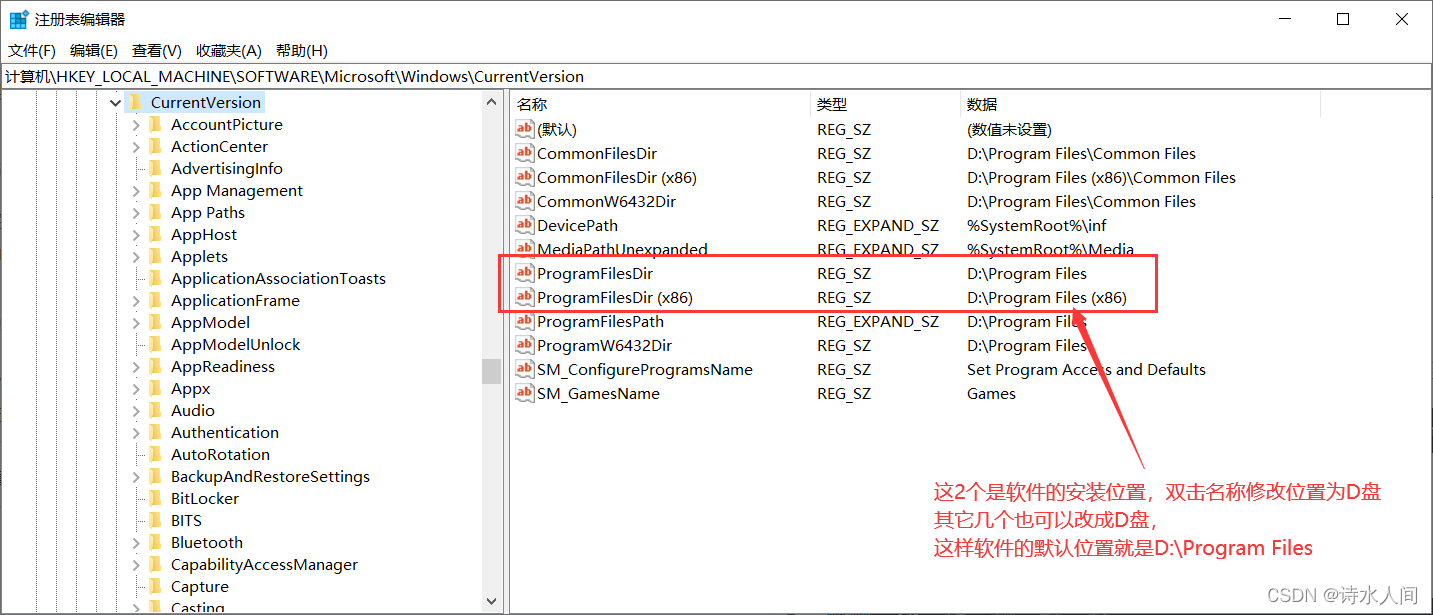Image resolution: width=1433 pixels, height=615 pixels.
Task: Open the 收藏夹(A) menu
Action: point(229,50)
